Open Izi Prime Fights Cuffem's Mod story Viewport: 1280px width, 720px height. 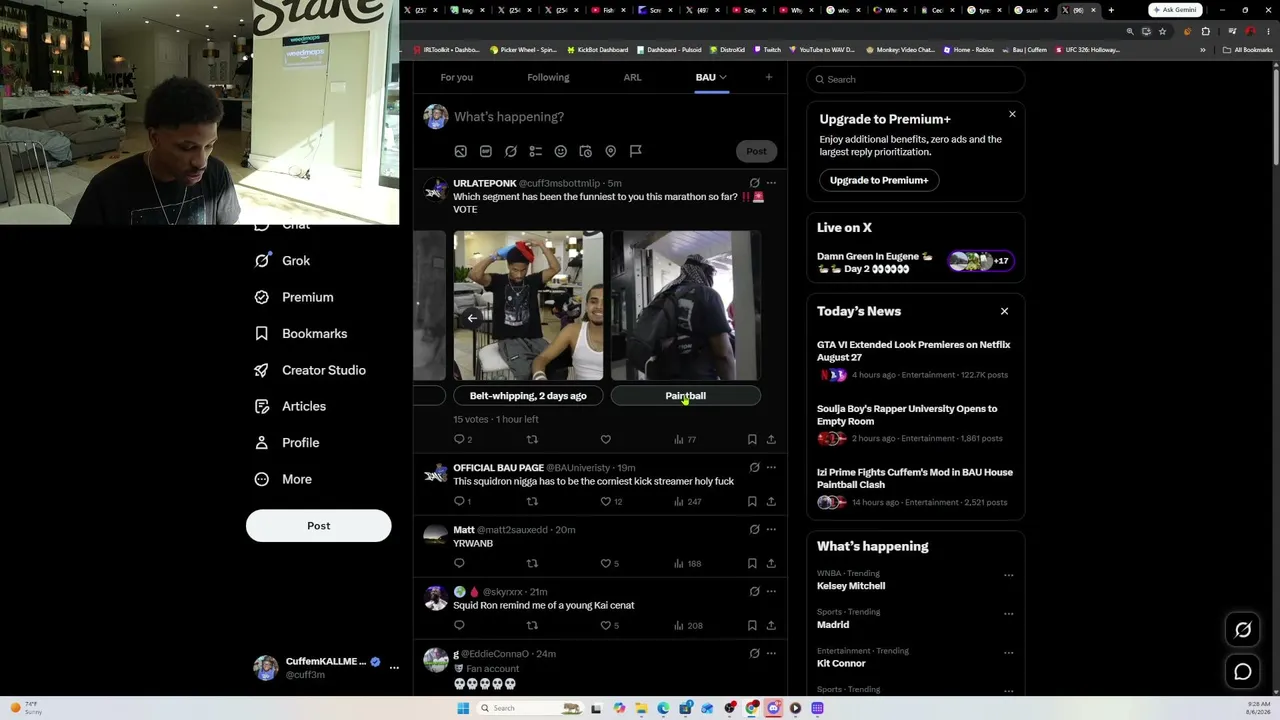tap(916, 487)
